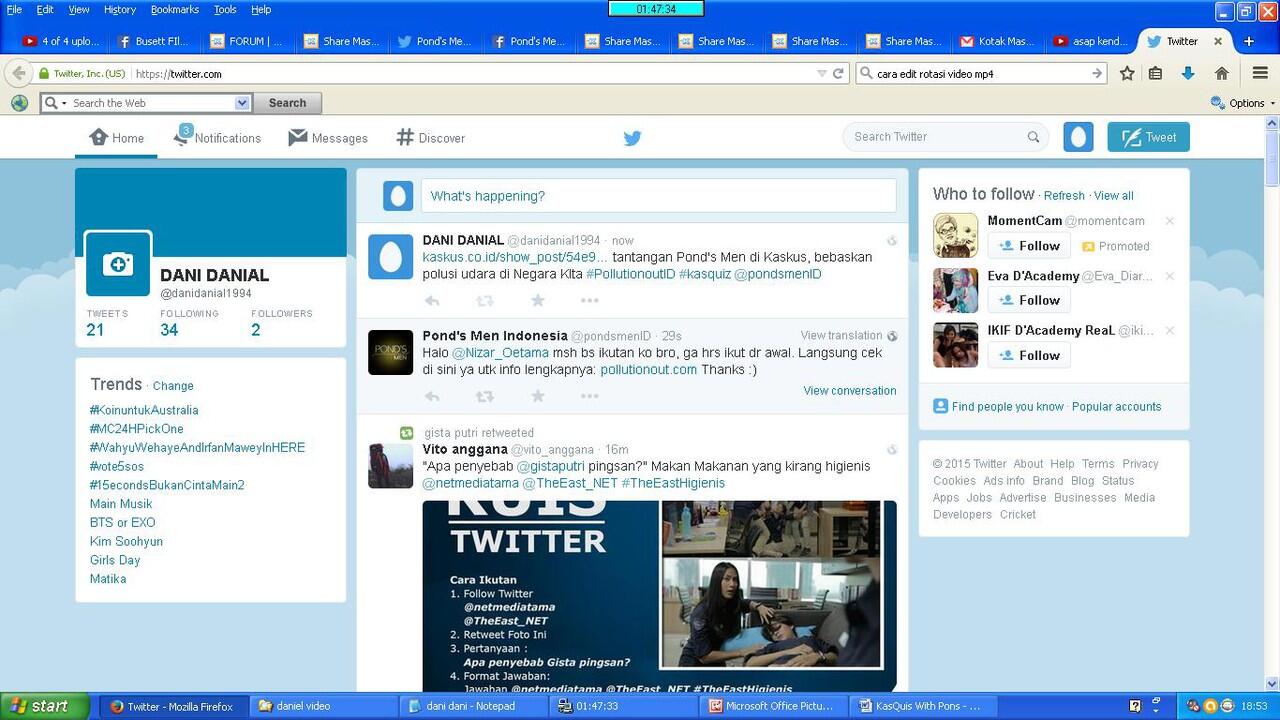Click the What's happening compose box
This screenshot has width=1280, height=720.
(x=658, y=196)
